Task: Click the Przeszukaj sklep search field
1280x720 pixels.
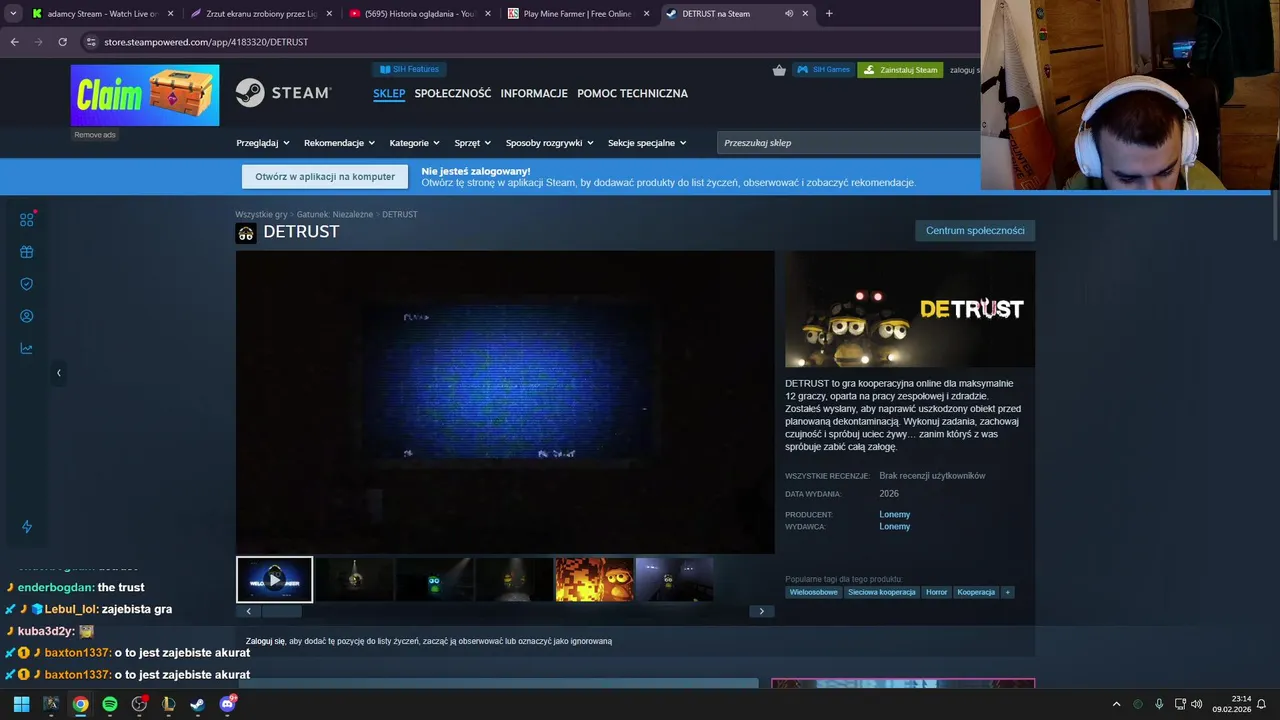Action: (x=848, y=143)
